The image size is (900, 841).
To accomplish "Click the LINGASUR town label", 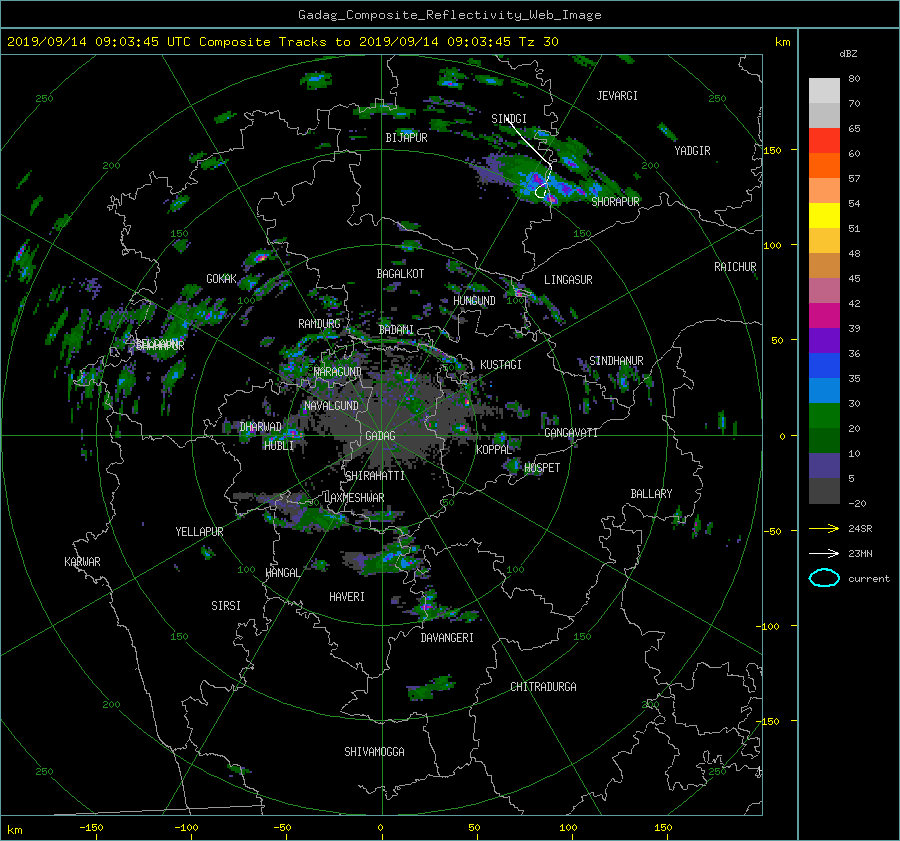I will 568,280.
